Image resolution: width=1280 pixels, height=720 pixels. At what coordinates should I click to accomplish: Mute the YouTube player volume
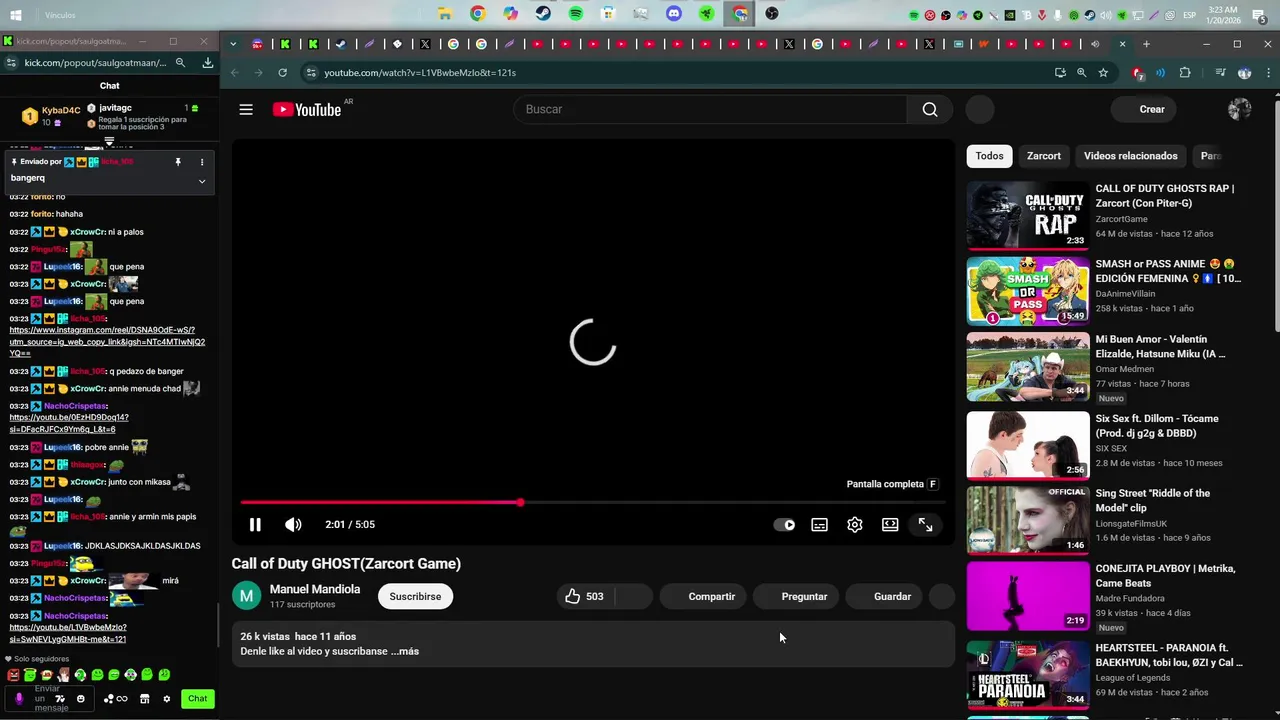[x=293, y=525]
